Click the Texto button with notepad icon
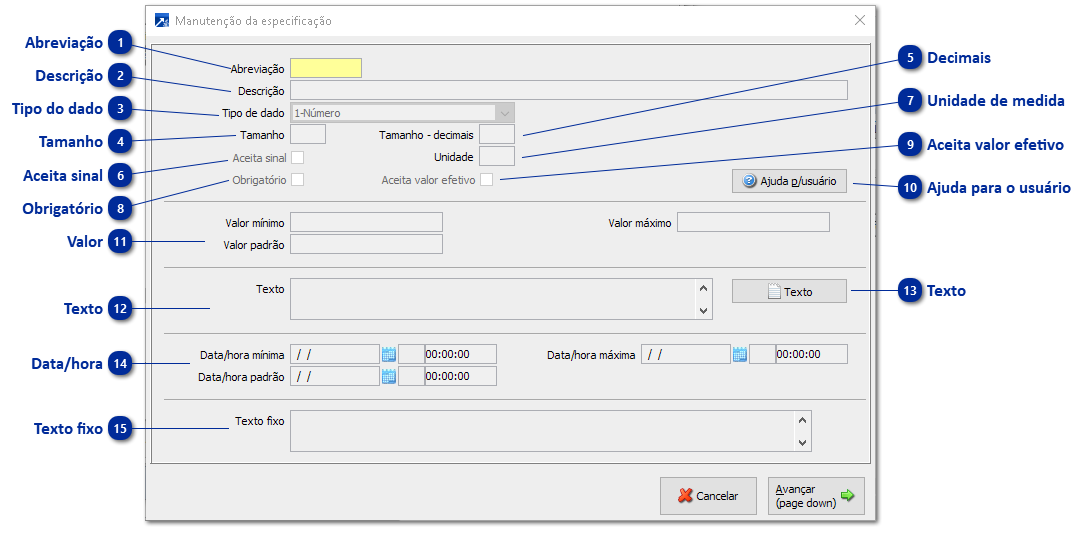The image size is (1087, 537). [x=790, y=292]
